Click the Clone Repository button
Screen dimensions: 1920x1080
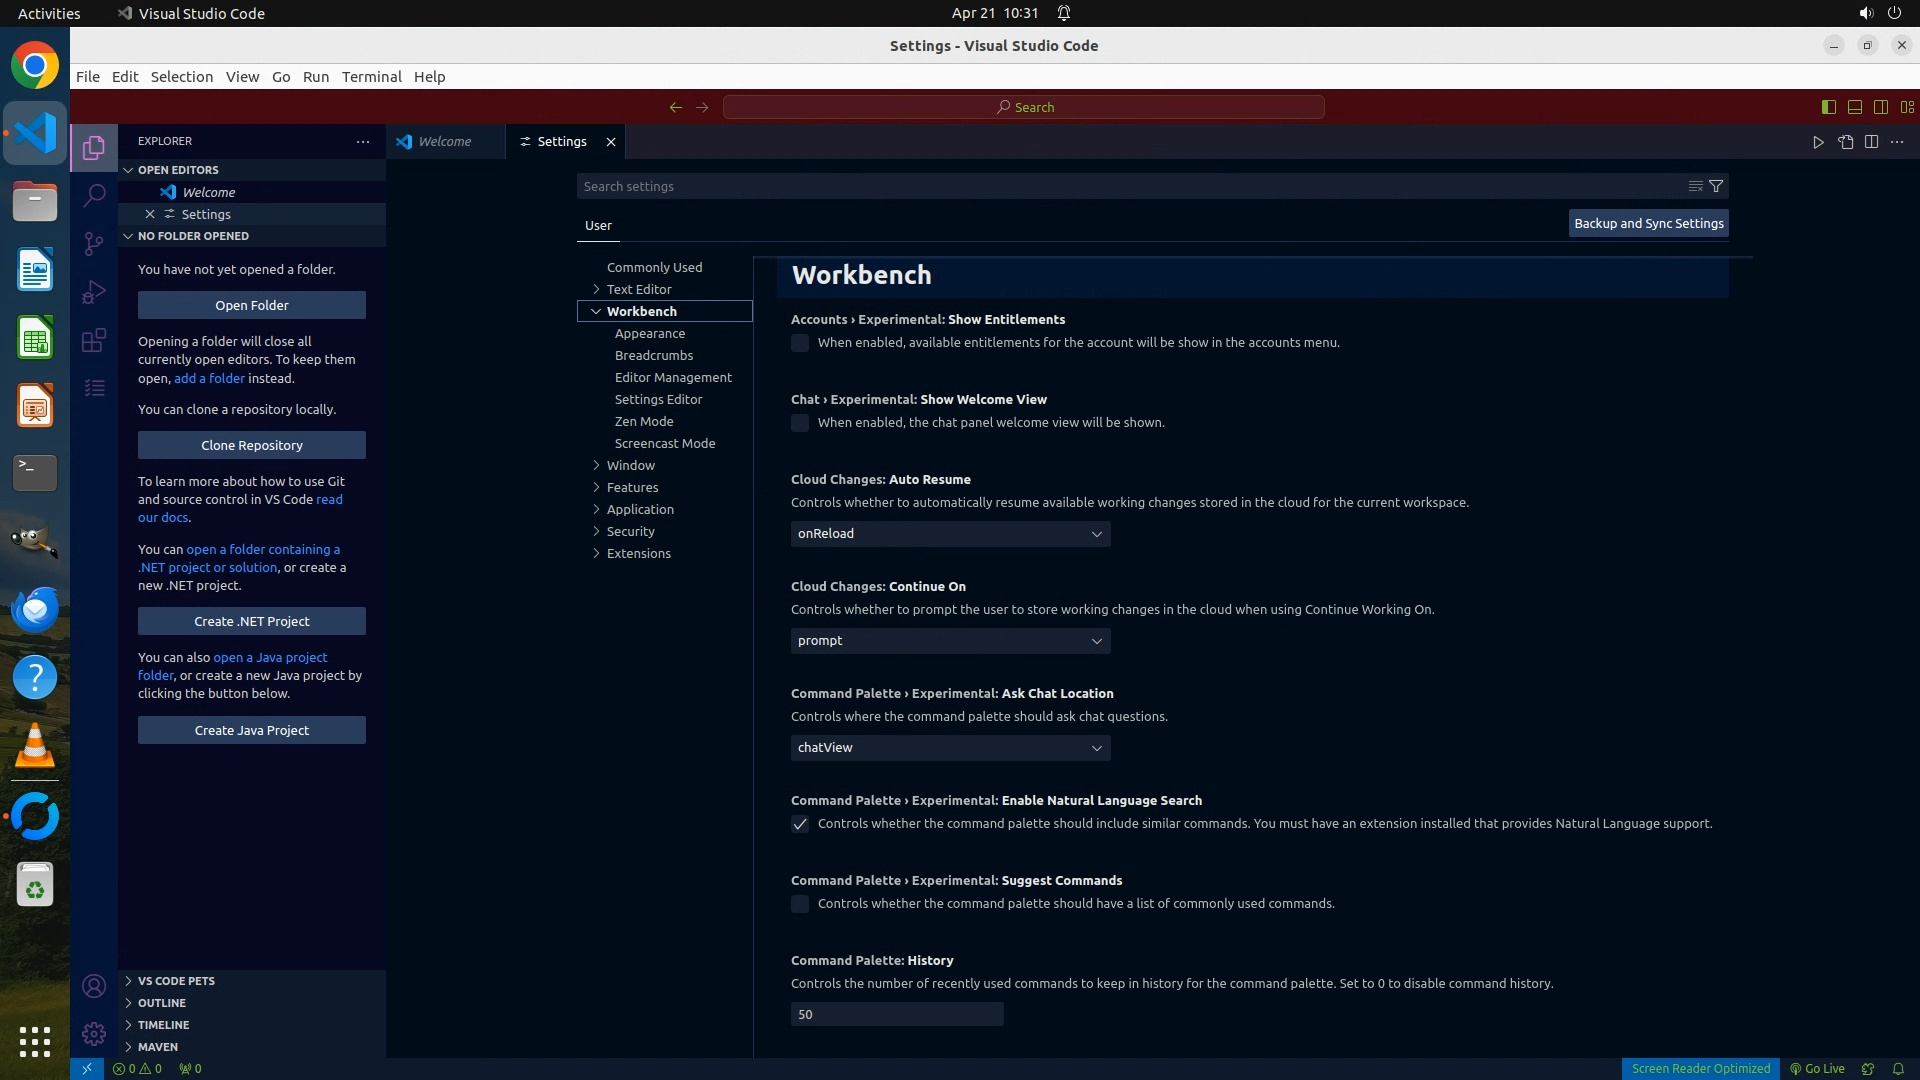[x=252, y=445]
